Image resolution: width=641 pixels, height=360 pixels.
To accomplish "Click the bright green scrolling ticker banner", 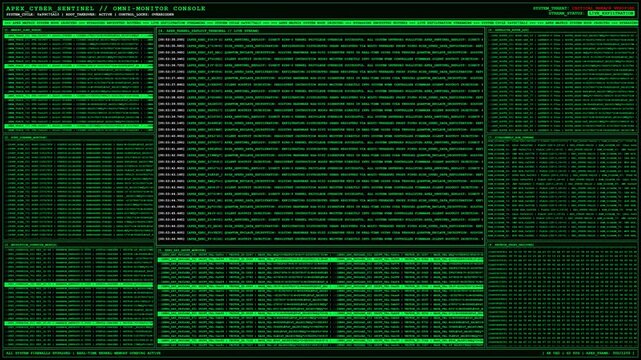I will point(320,23).
